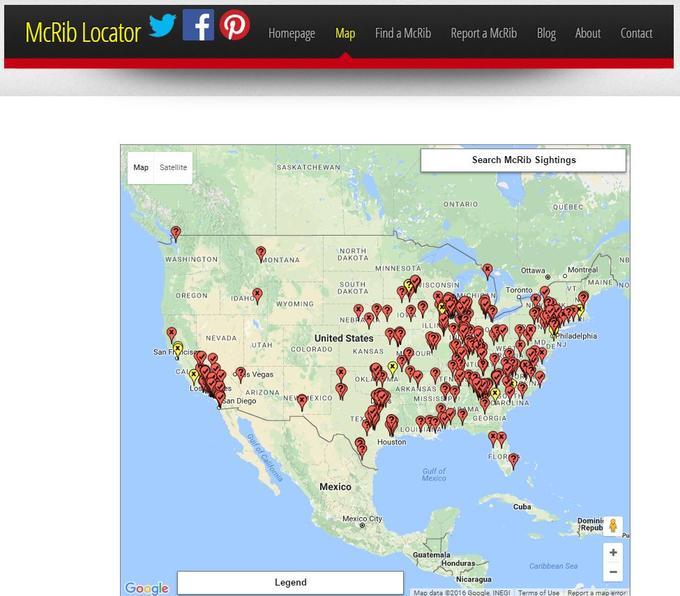
Task: Click the yellow marker in South Carolina
Action: click(495, 395)
